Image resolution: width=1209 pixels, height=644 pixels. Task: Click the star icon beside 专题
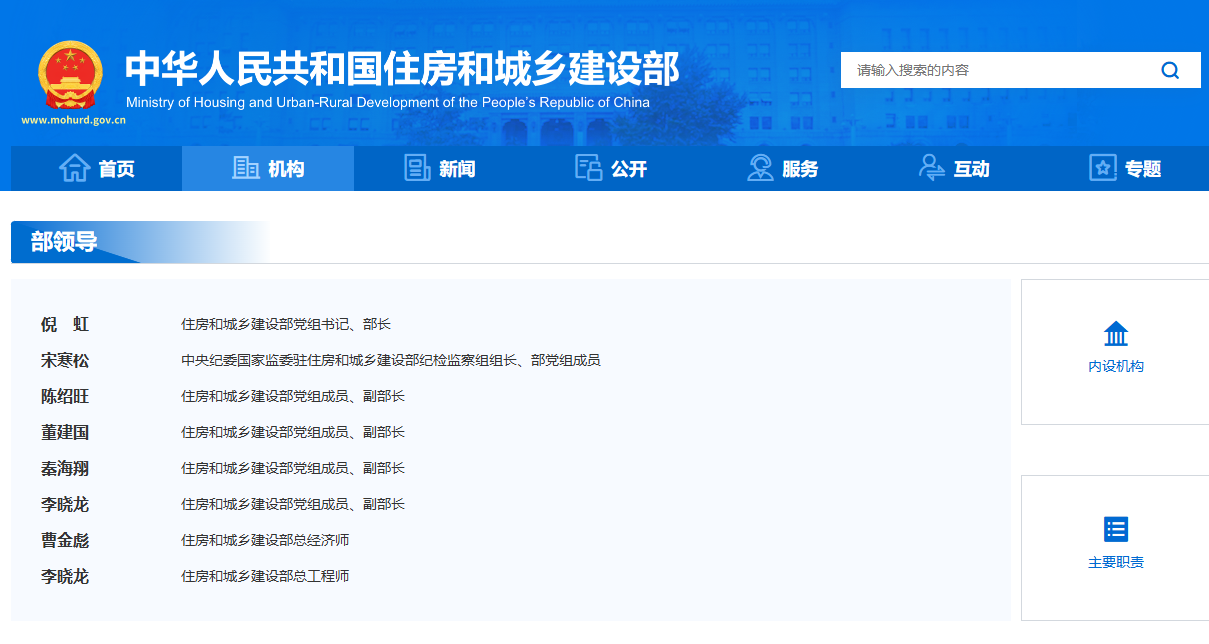1102,168
